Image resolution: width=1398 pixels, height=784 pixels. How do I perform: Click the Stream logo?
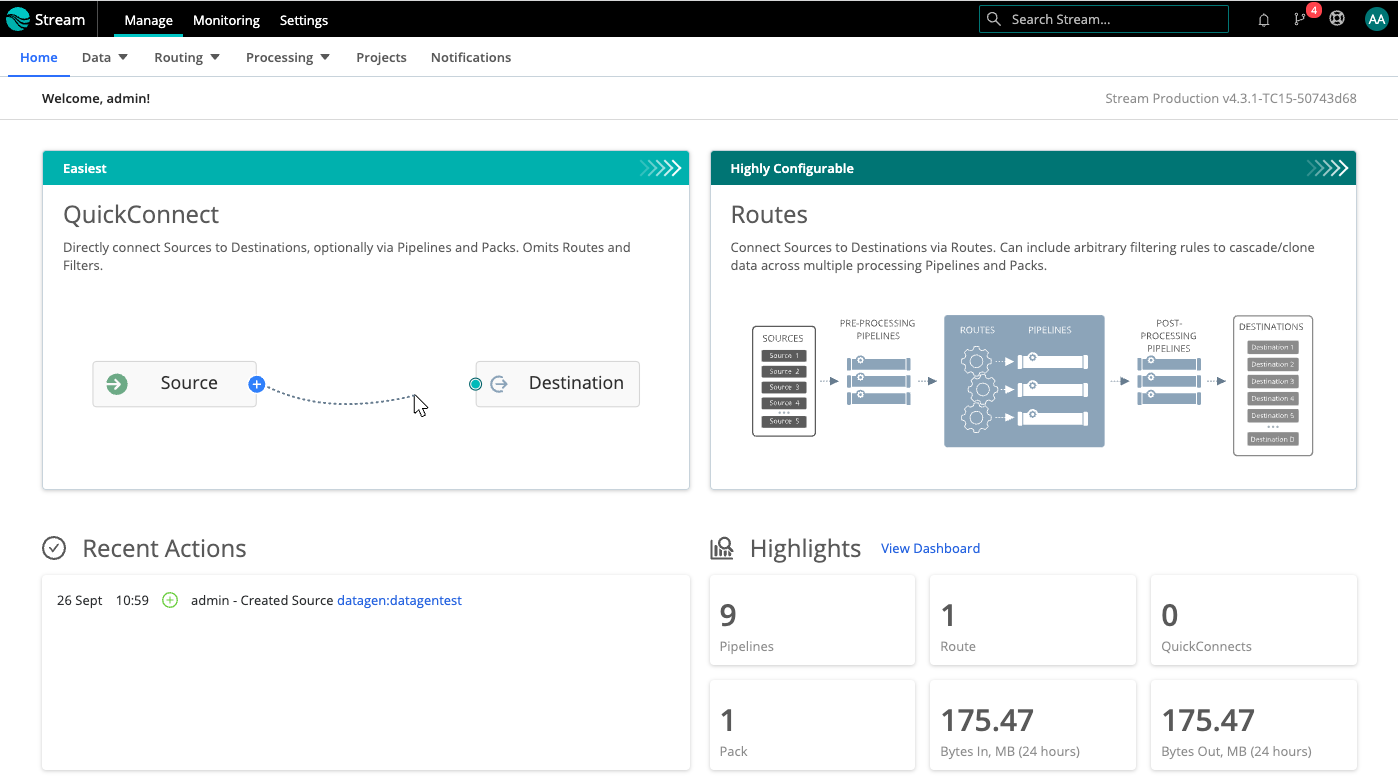tap(44, 19)
